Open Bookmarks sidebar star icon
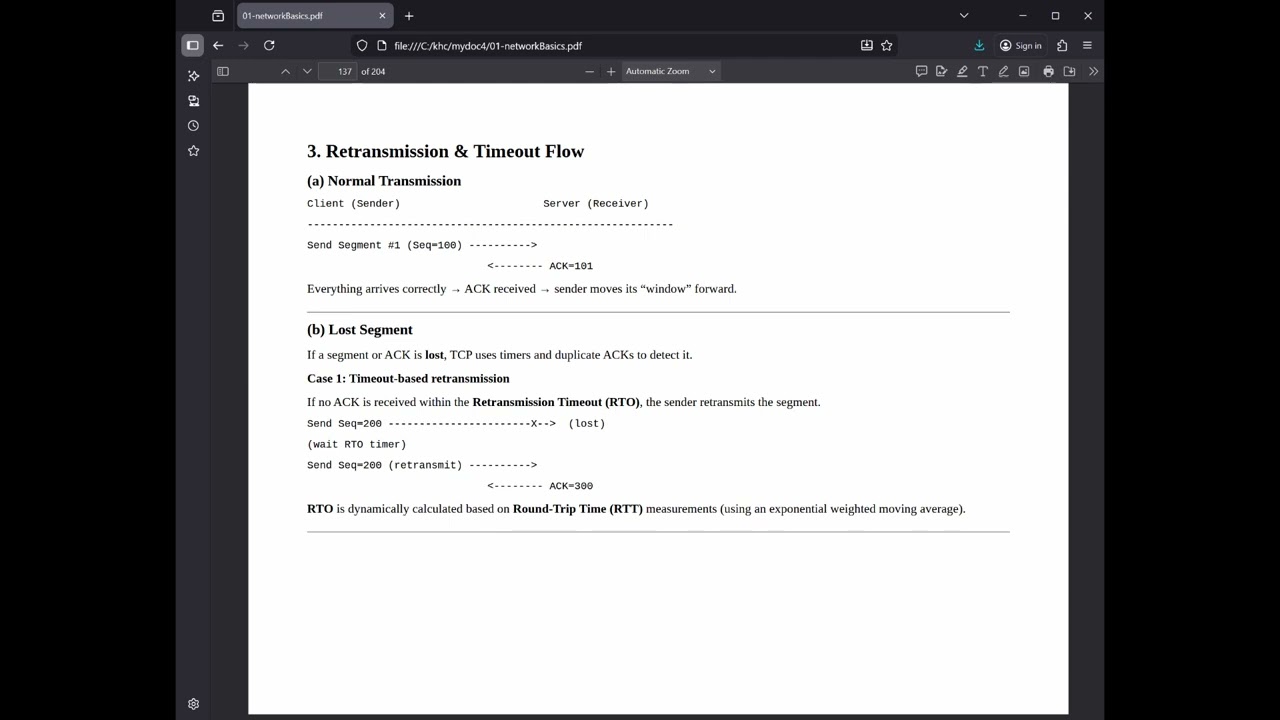 click(x=193, y=151)
